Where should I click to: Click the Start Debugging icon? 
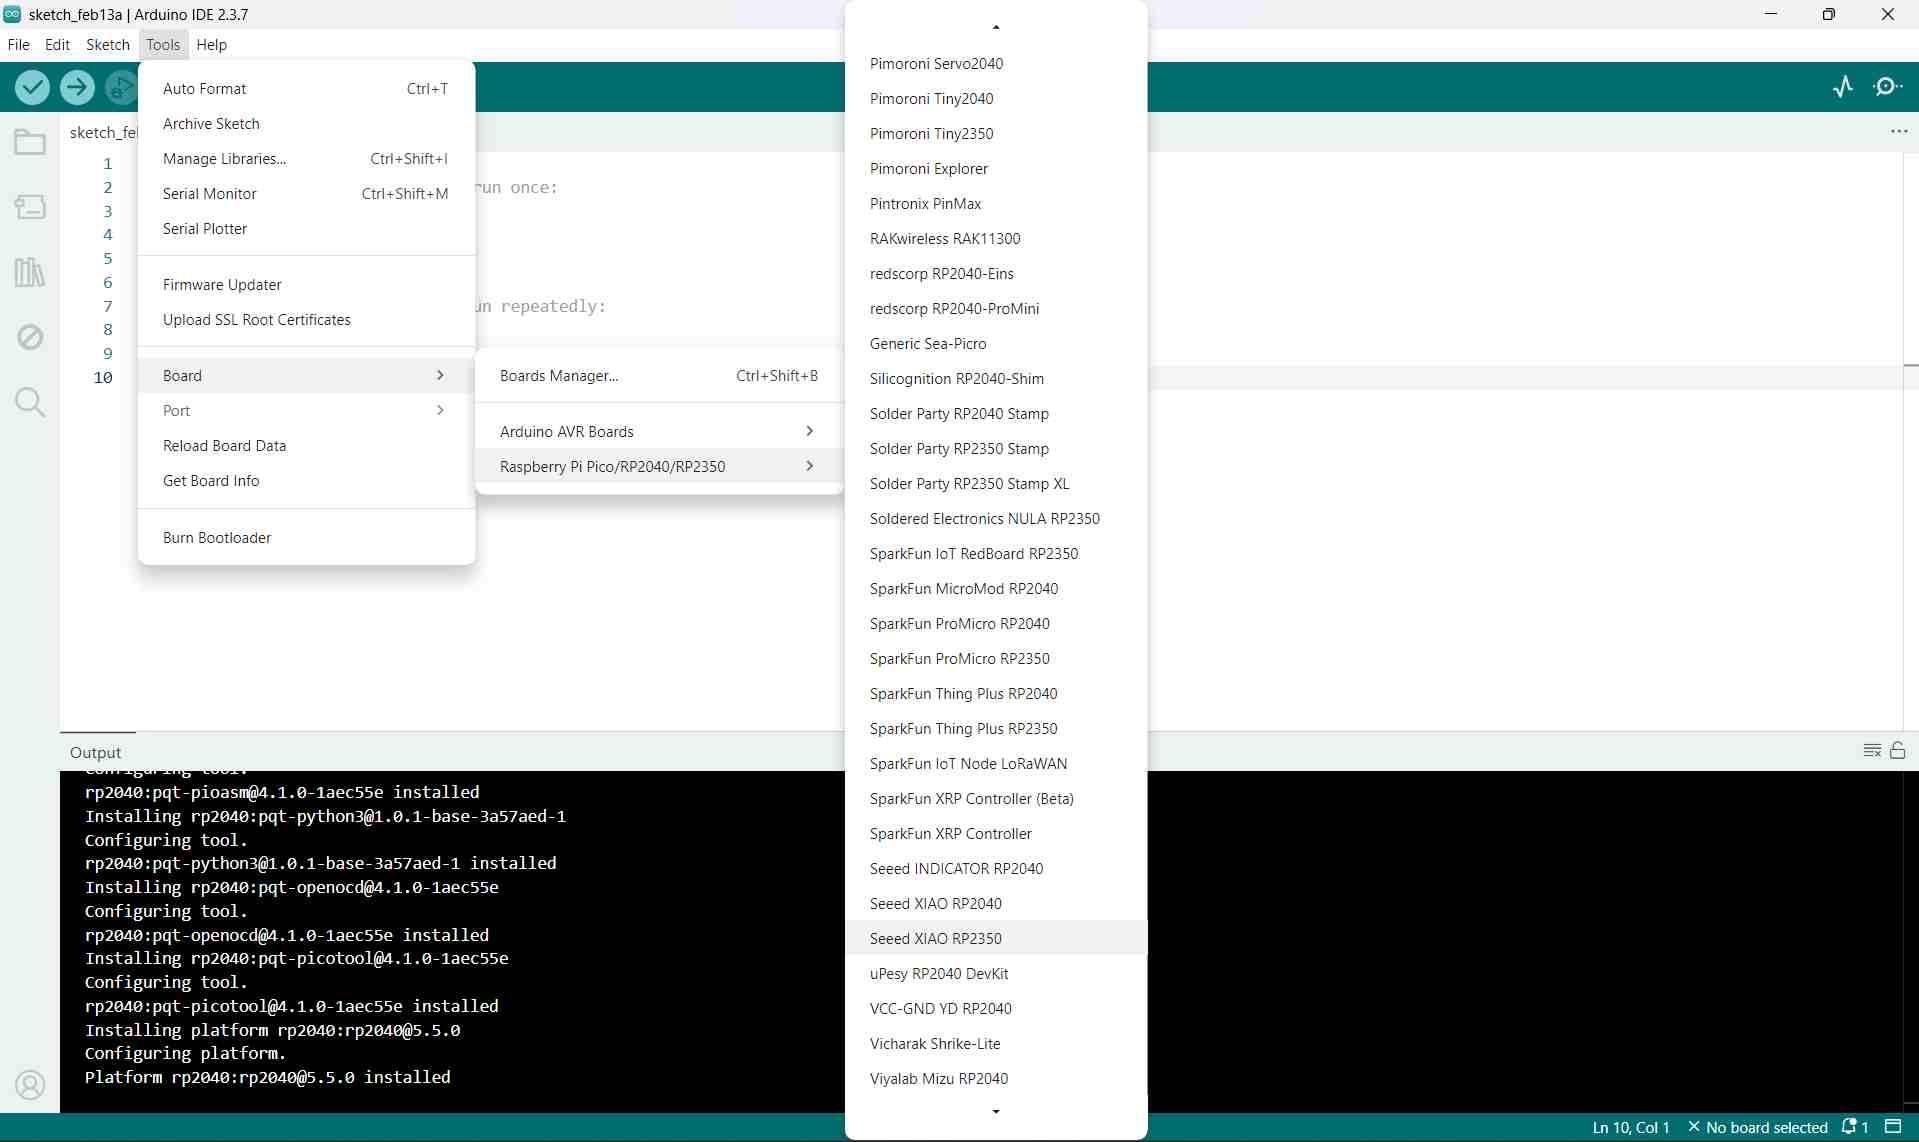121,88
